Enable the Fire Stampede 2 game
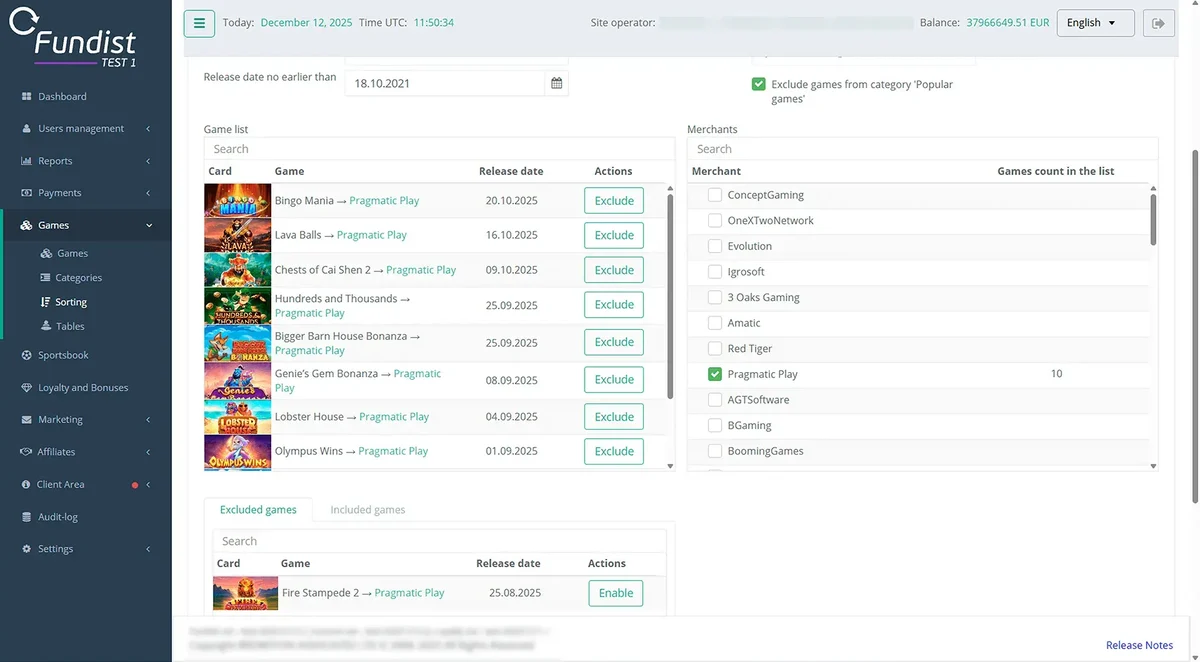 click(x=616, y=593)
